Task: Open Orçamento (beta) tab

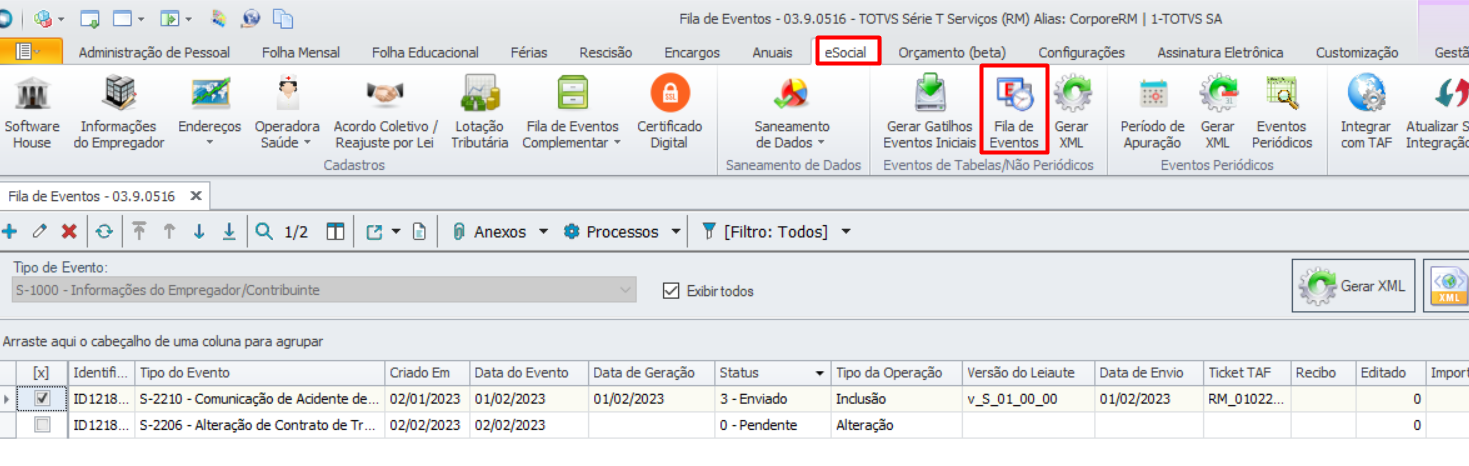Action: click(952, 52)
